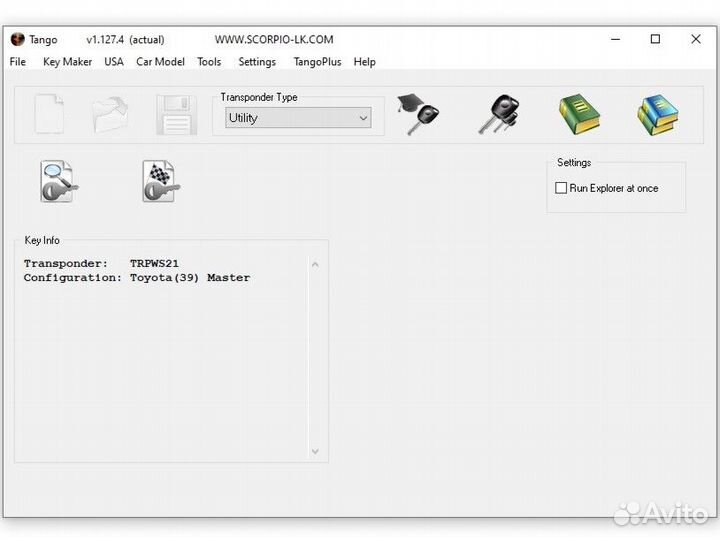Screen dimensions: 720x539
Task: Open the File menu
Action: pos(18,62)
